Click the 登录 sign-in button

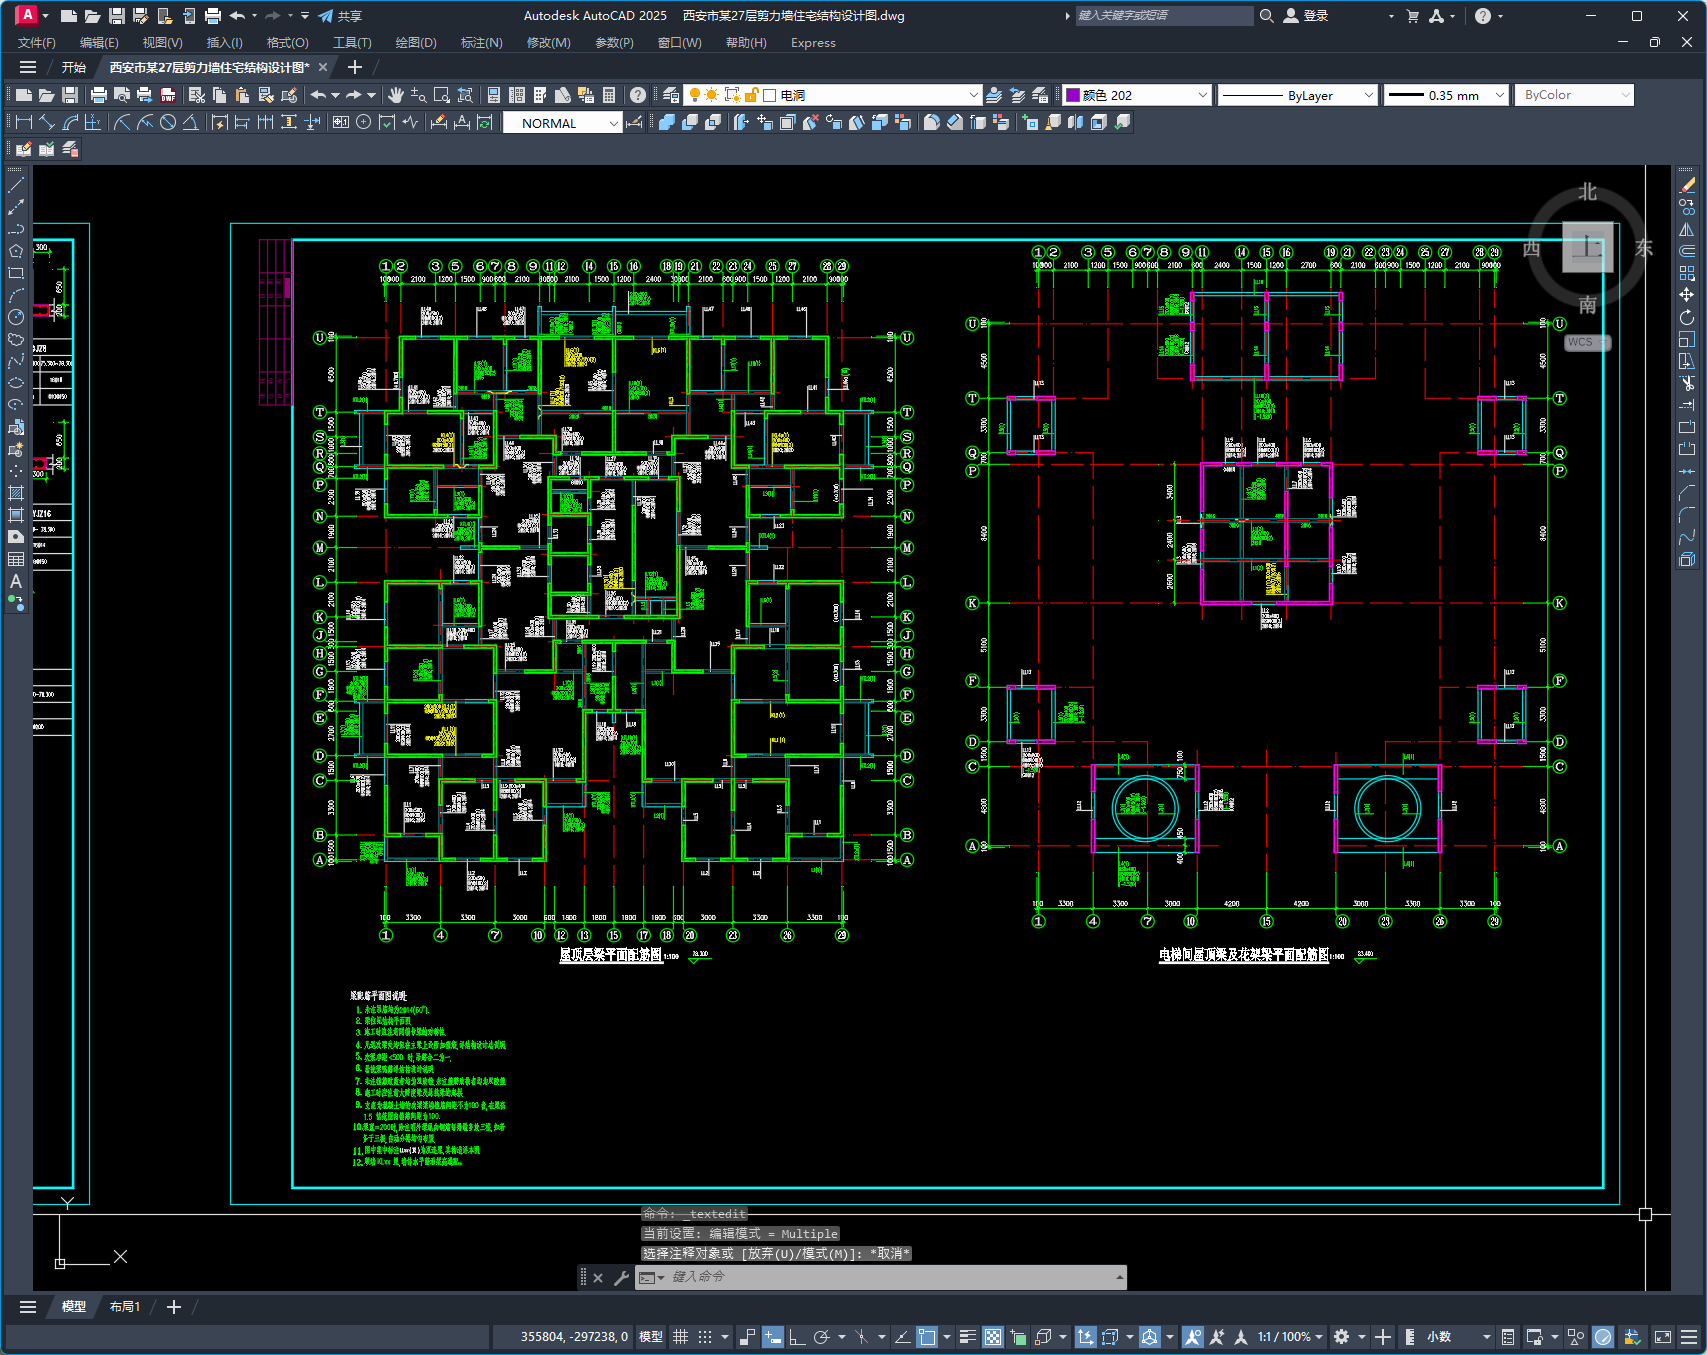point(1306,16)
